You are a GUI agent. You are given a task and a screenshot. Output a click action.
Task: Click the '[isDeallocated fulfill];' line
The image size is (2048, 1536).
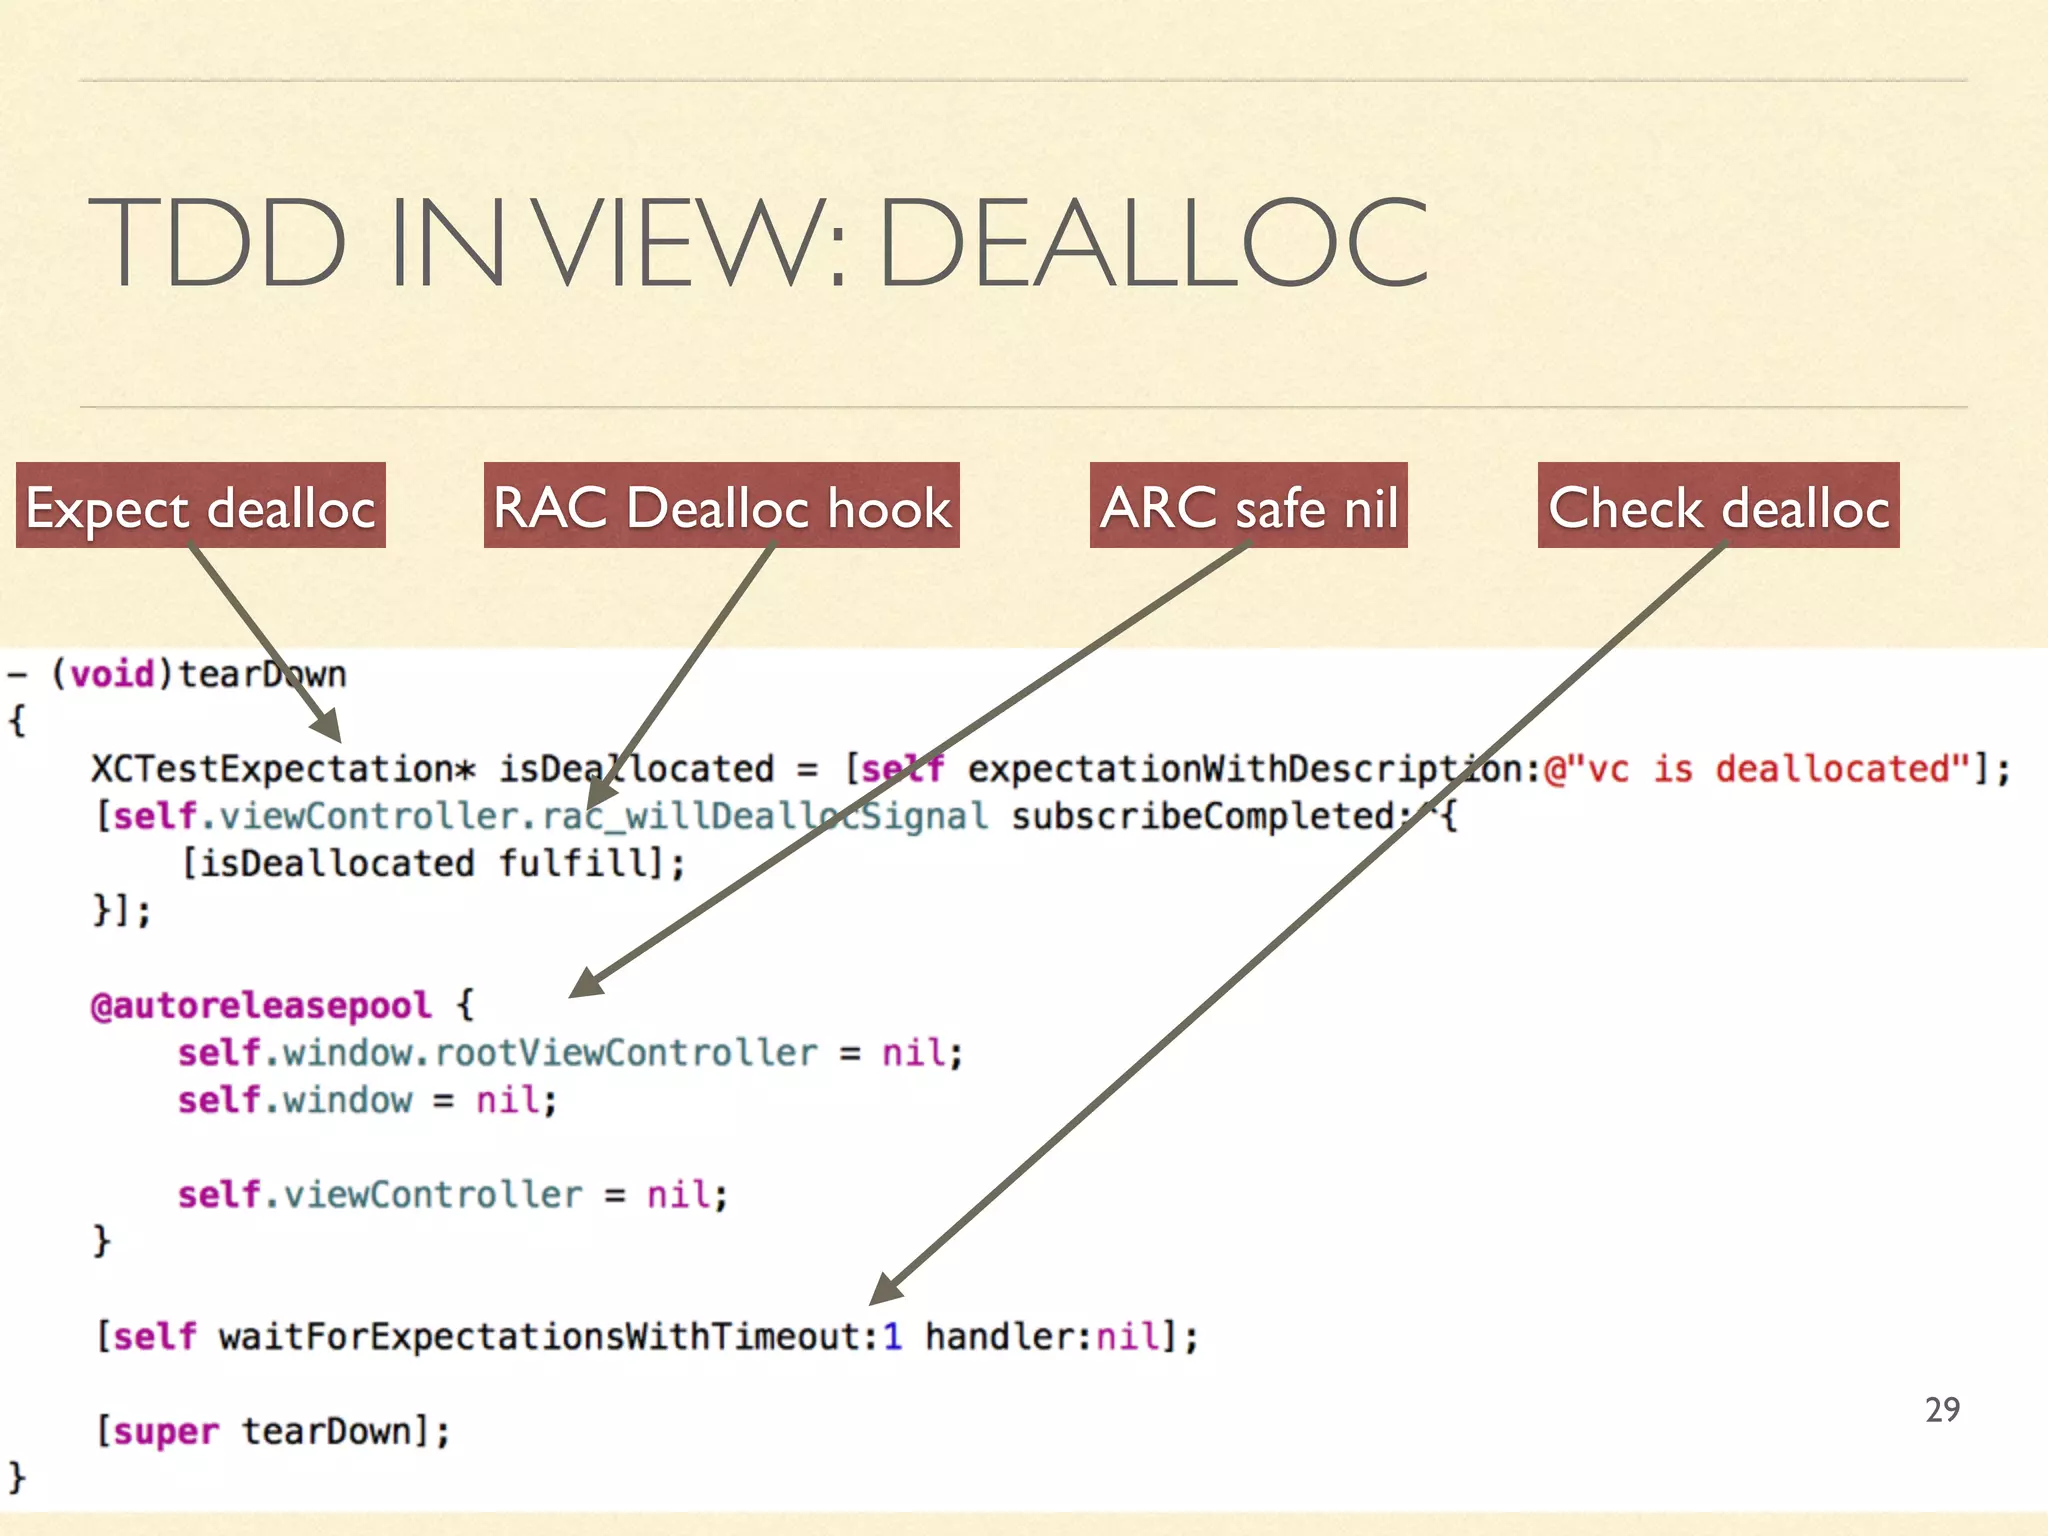tap(433, 863)
